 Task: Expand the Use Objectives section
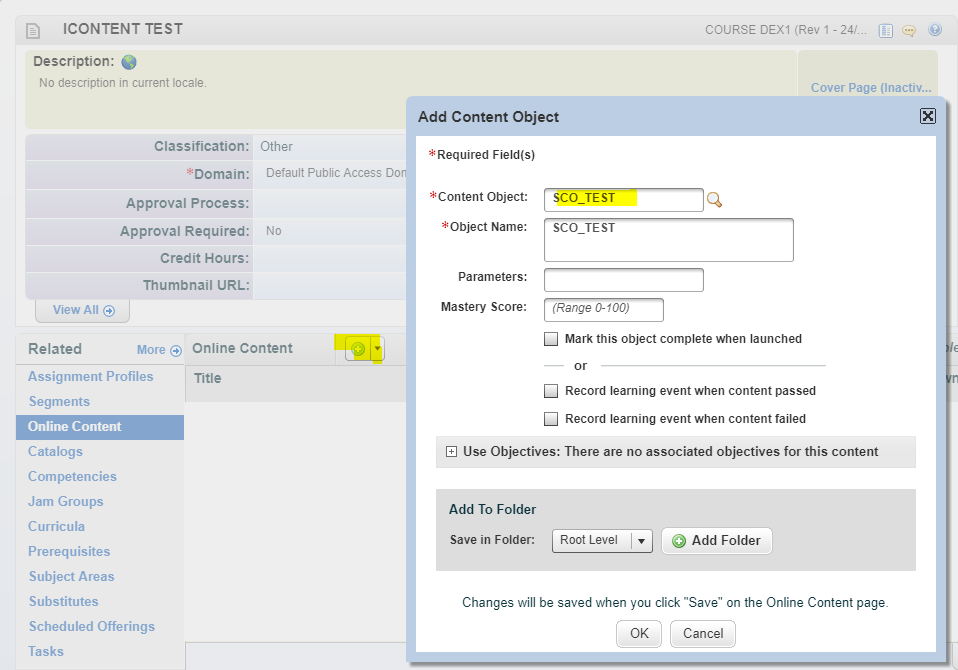pos(451,452)
